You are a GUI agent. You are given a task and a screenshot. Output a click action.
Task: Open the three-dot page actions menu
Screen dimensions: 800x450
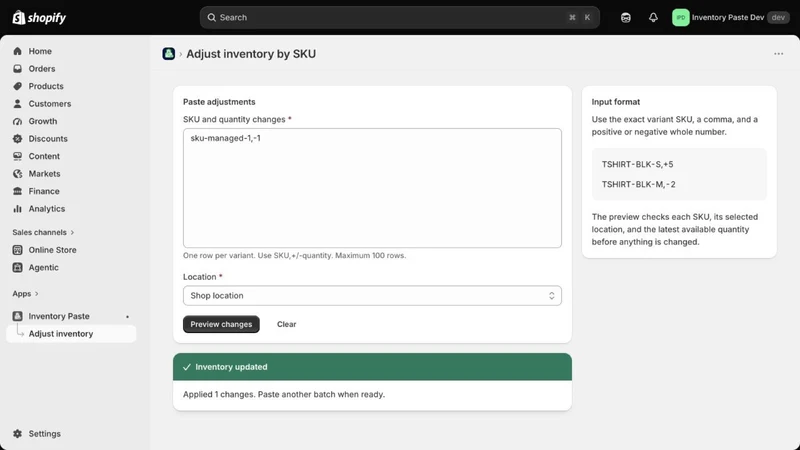click(x=778, y=54)
